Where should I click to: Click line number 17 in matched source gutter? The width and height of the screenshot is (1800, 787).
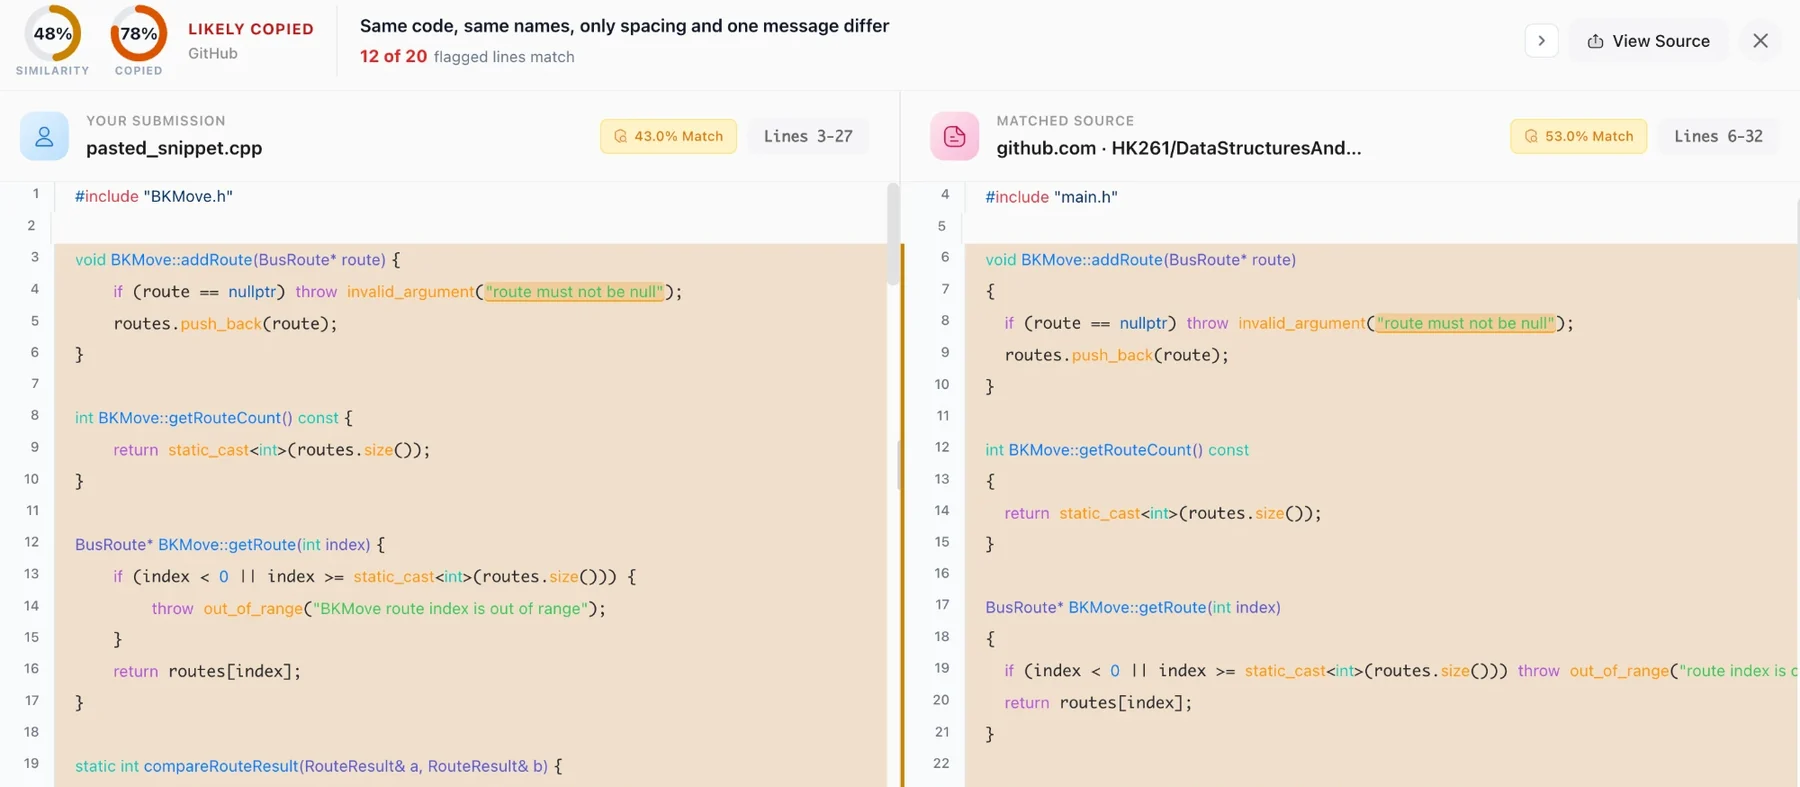pyautogui.click(x=942, y=605)
